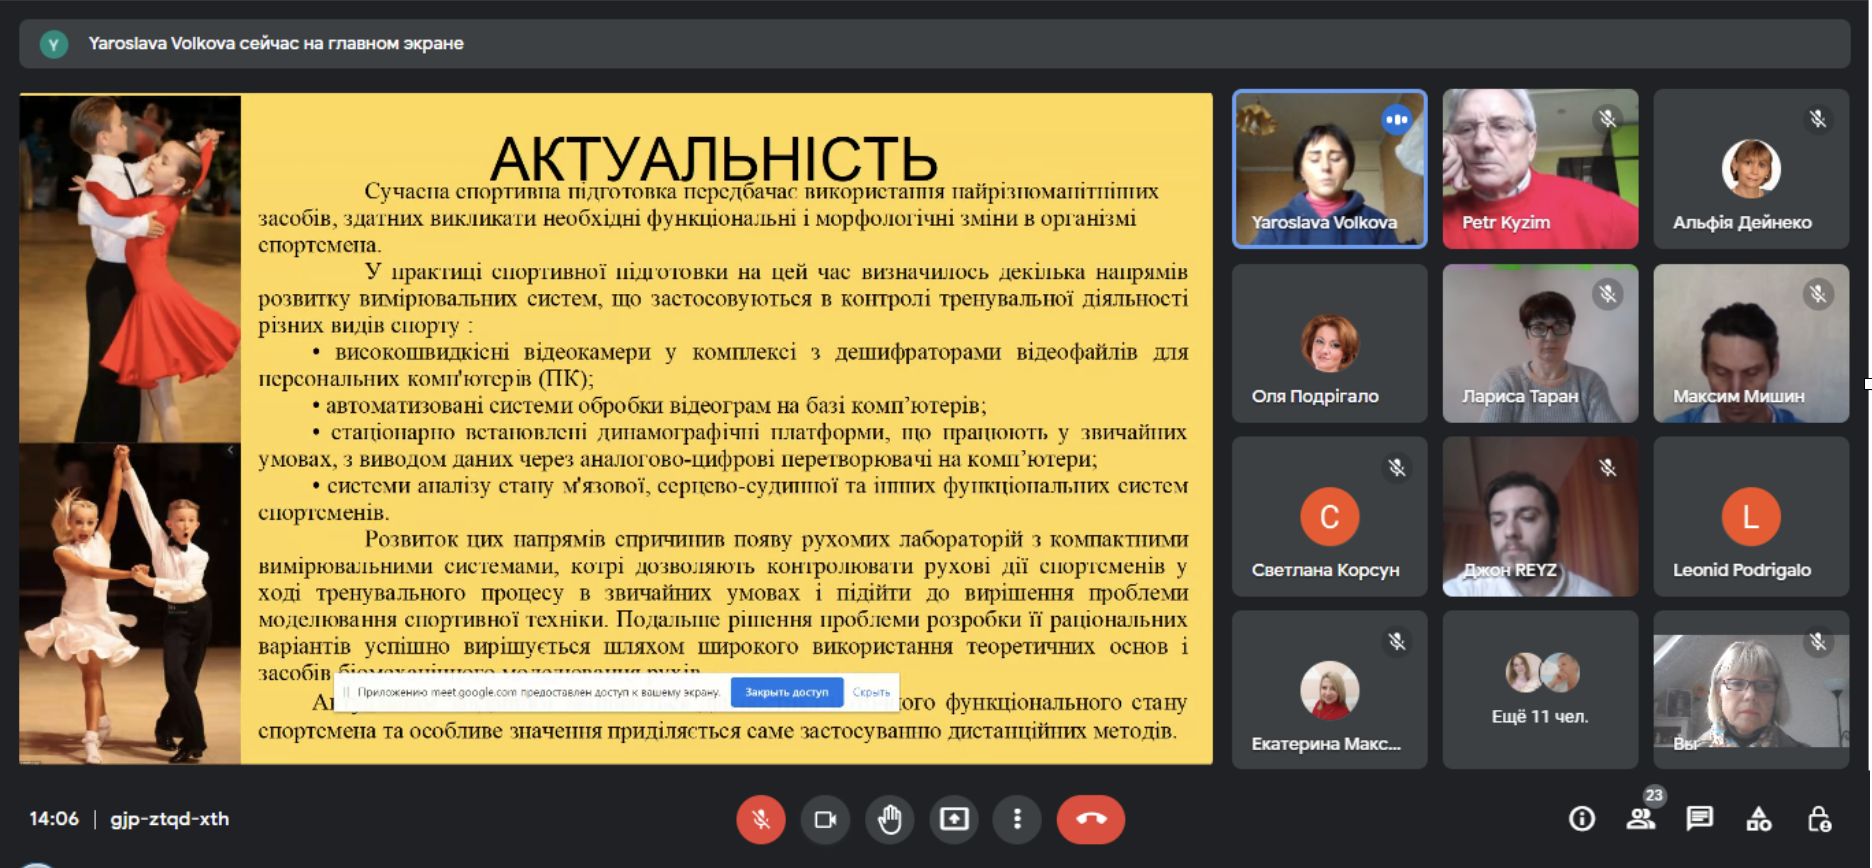Open the Ещё 11 чел. overflow tile

[1540, 690]
